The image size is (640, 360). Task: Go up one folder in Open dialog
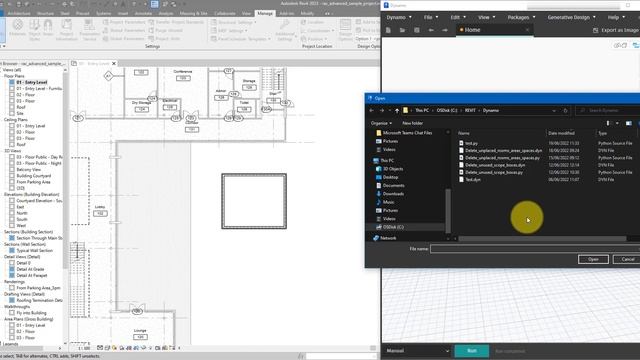coord(397,111)
